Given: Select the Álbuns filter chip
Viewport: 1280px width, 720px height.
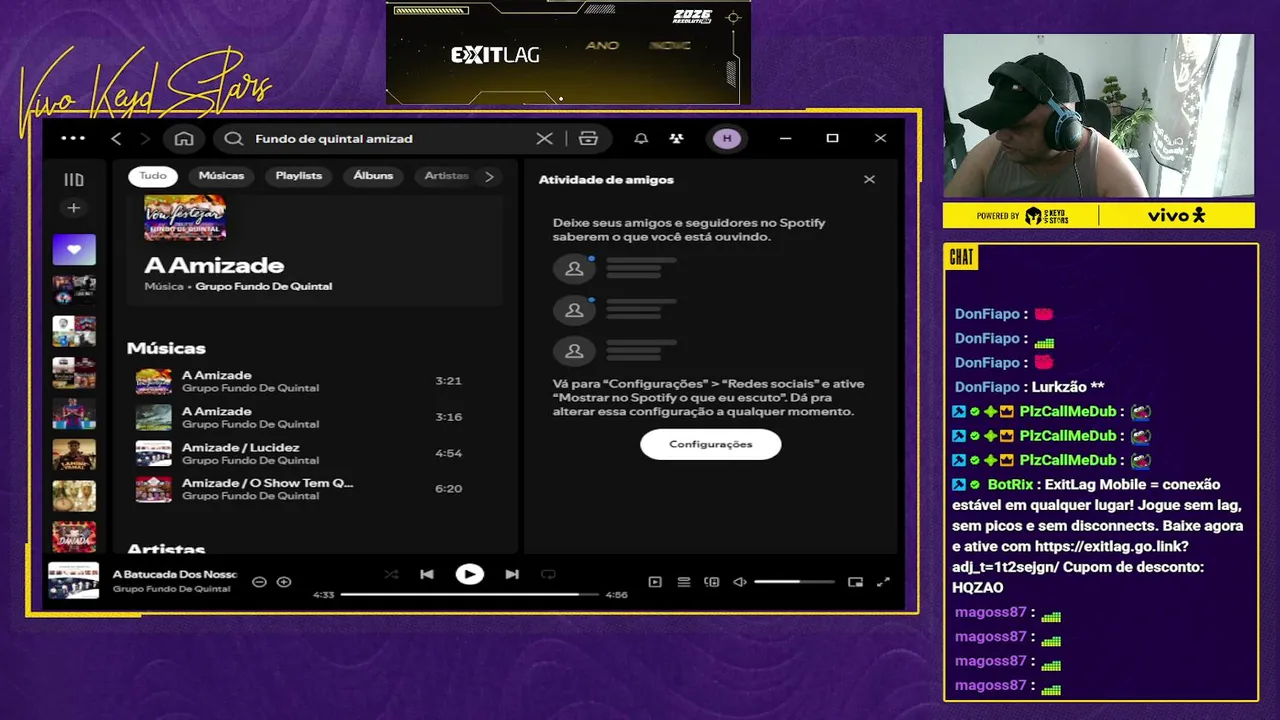Looking at the screenshot, I should [x=373, y=176].
